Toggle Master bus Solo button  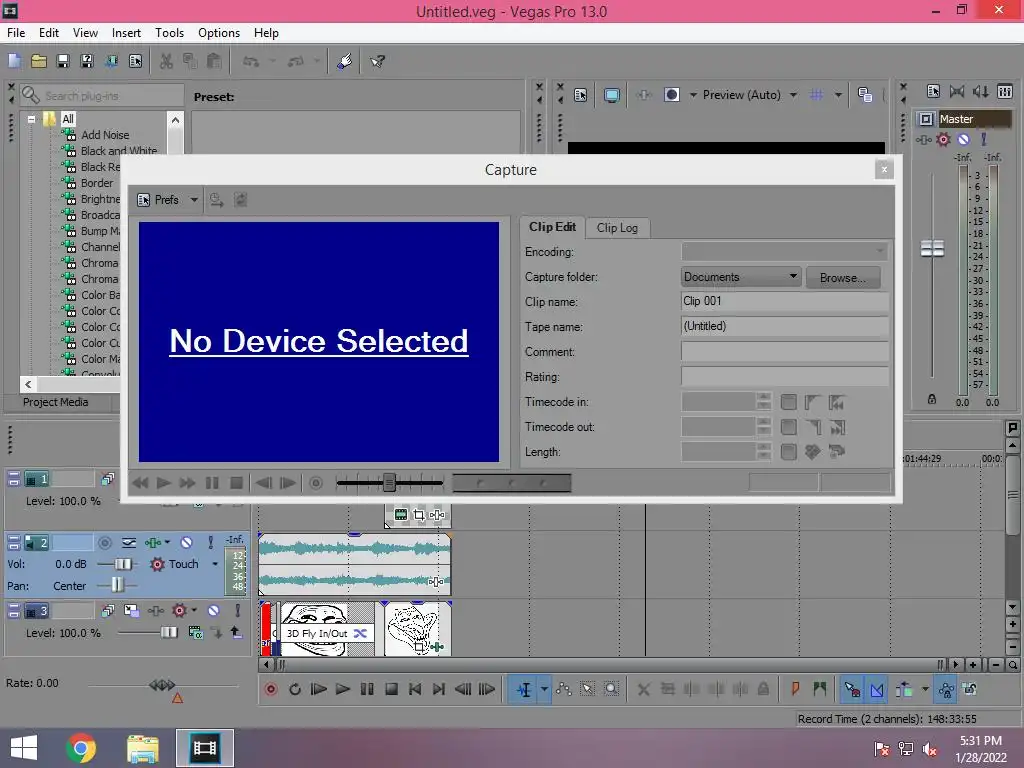click(x=984, y=139)
